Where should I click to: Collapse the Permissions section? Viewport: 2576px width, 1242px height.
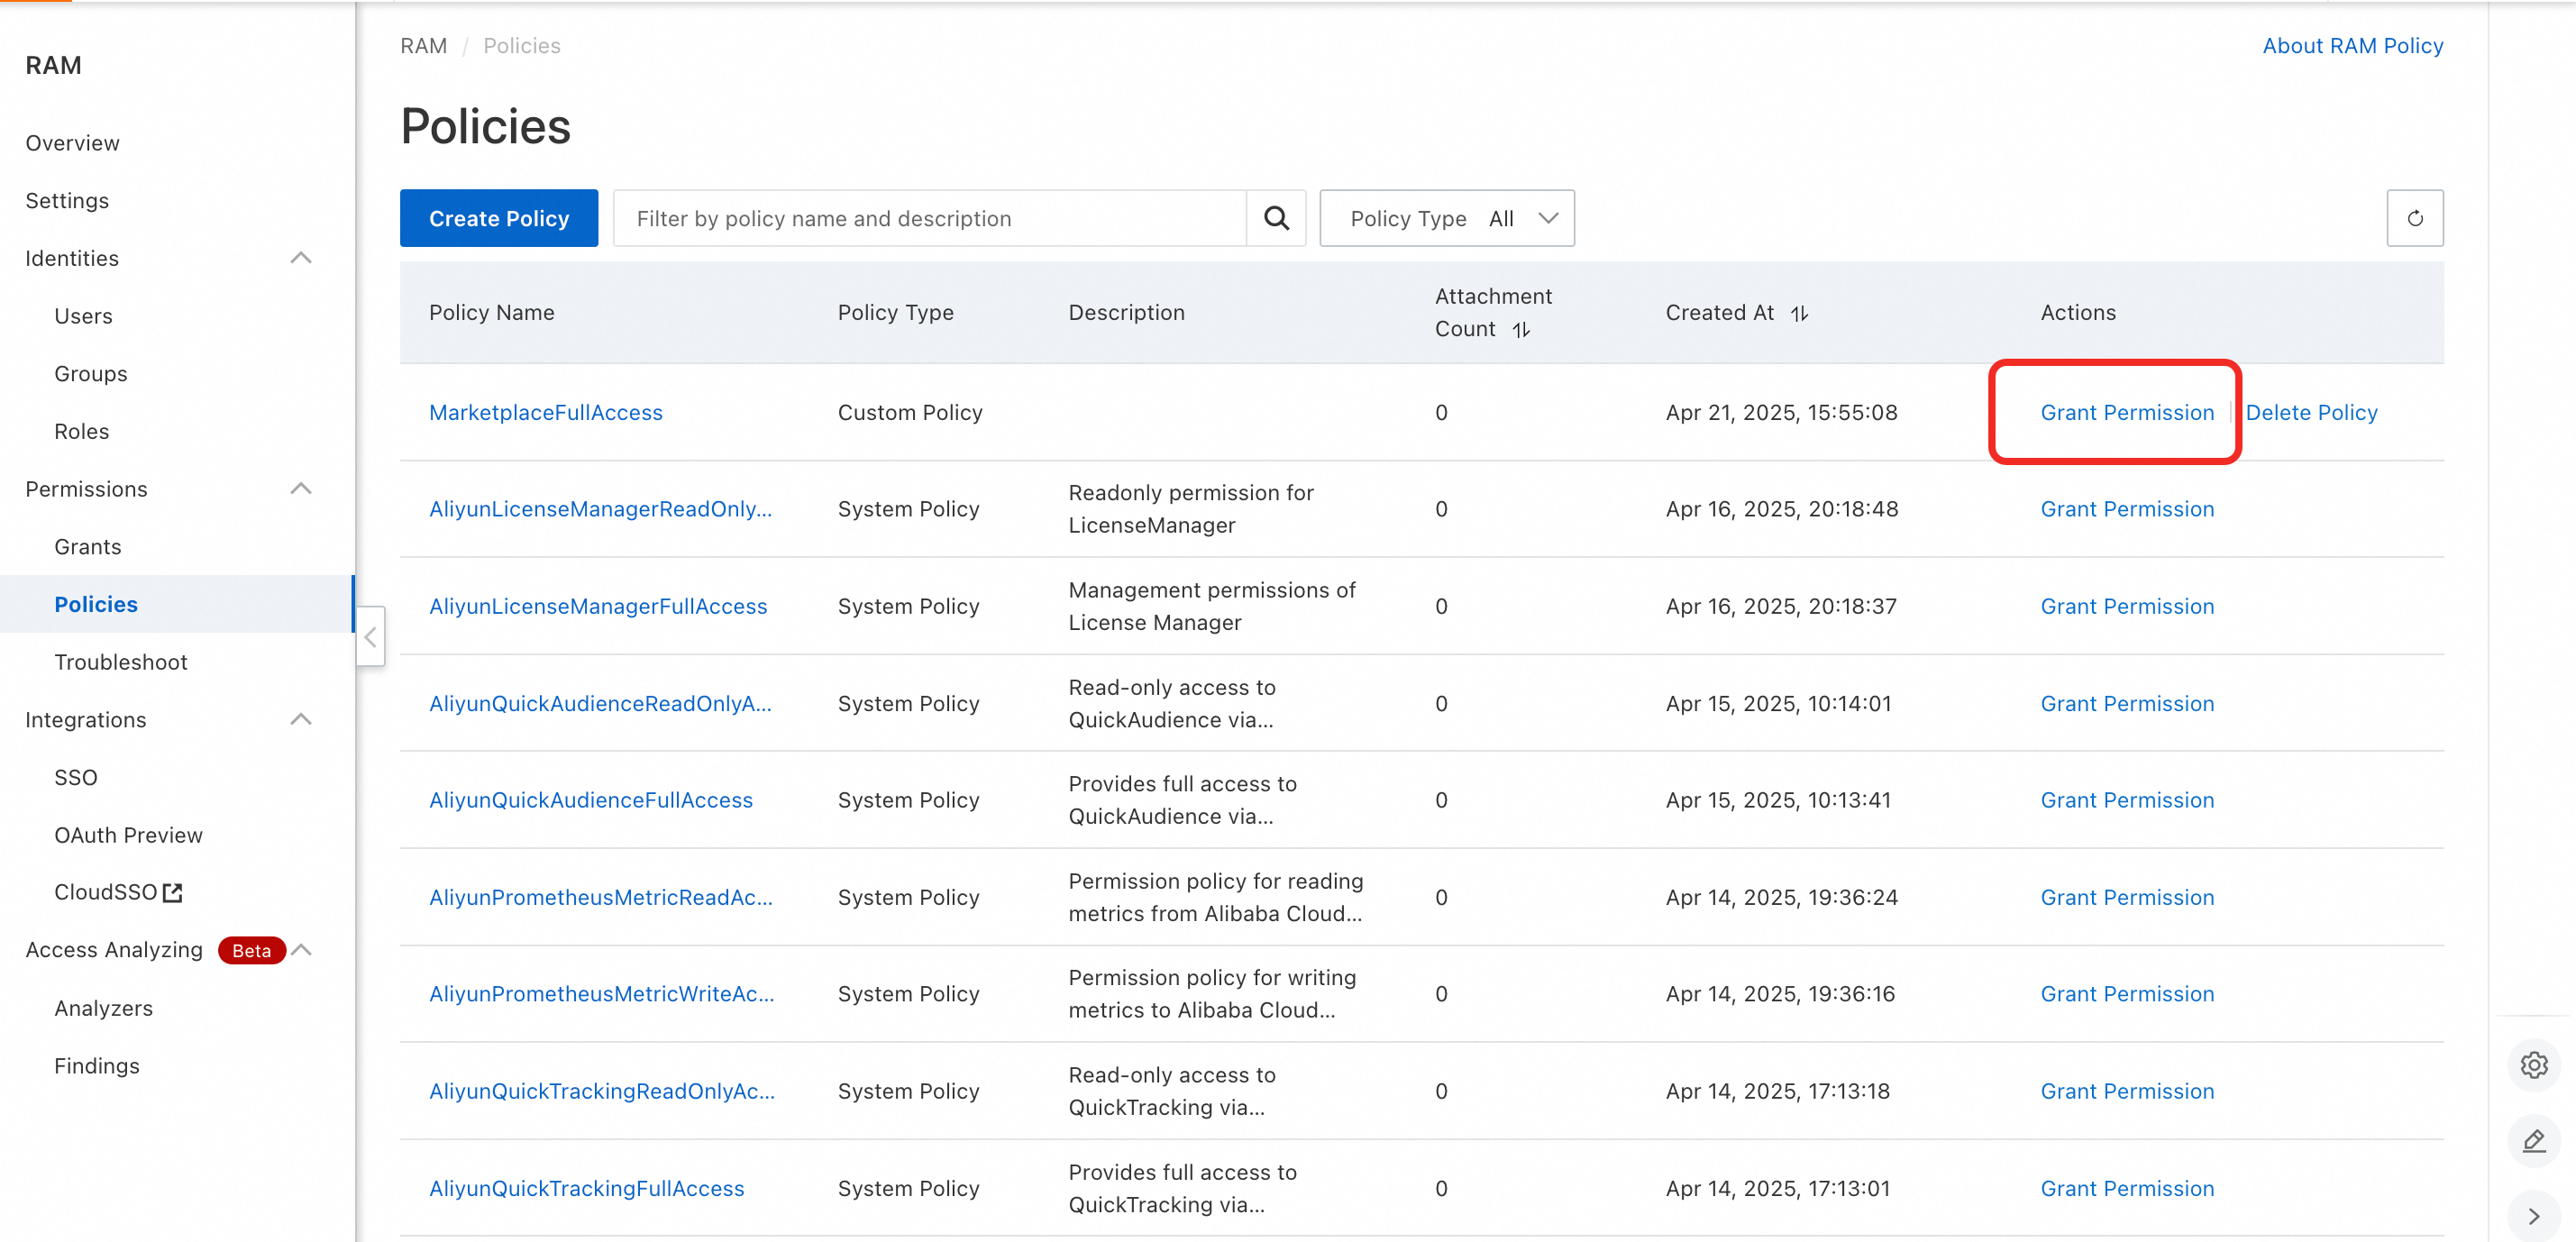301,488
